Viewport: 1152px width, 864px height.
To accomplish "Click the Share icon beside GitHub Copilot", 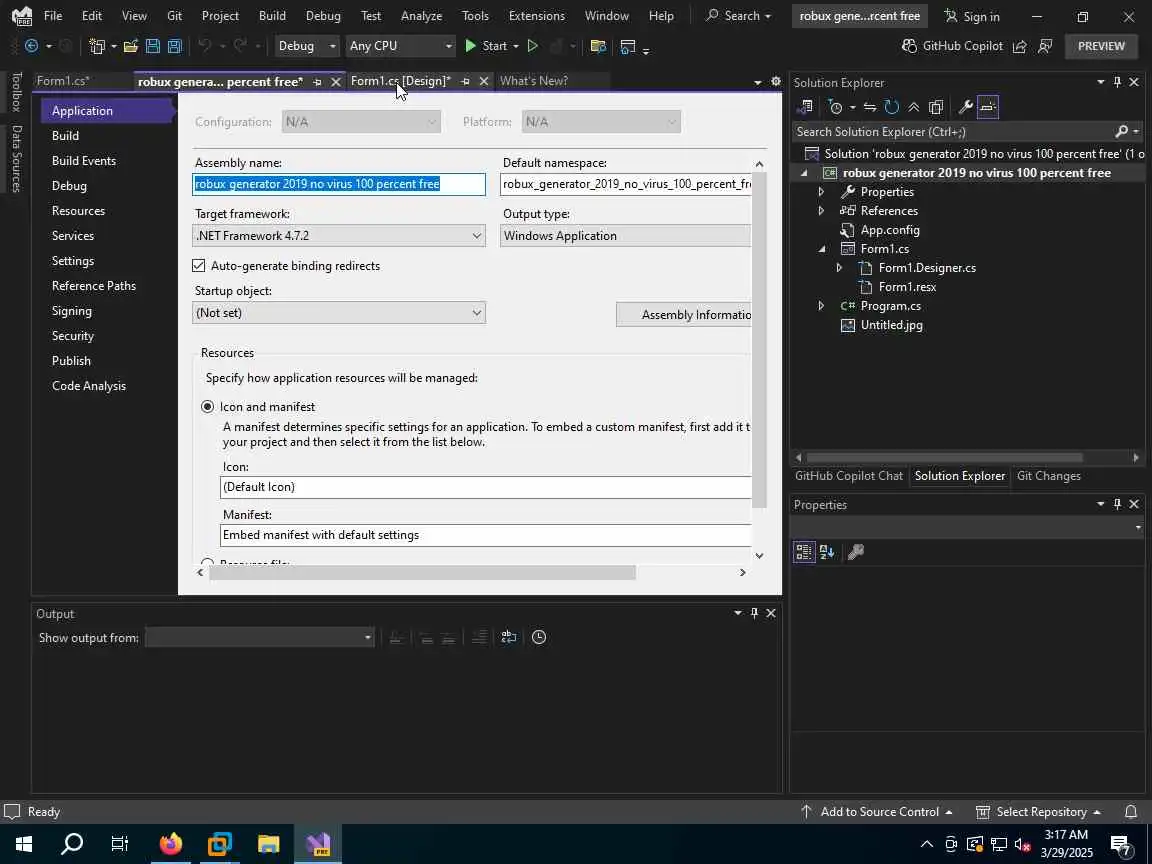I will 1020,46.
